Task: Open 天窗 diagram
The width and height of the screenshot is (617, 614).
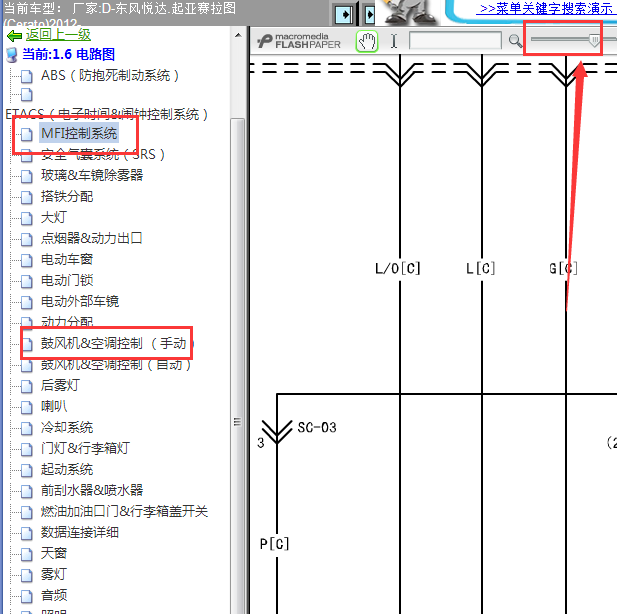Action: point(54,553)
